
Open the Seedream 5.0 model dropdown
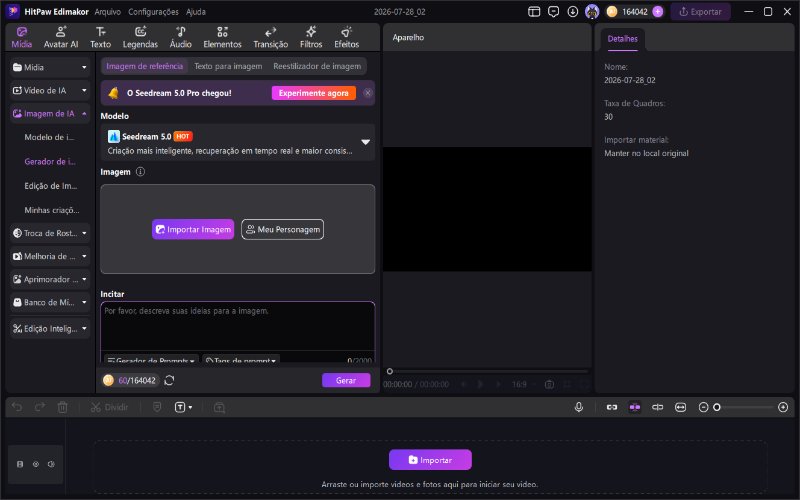click(237, 142)
